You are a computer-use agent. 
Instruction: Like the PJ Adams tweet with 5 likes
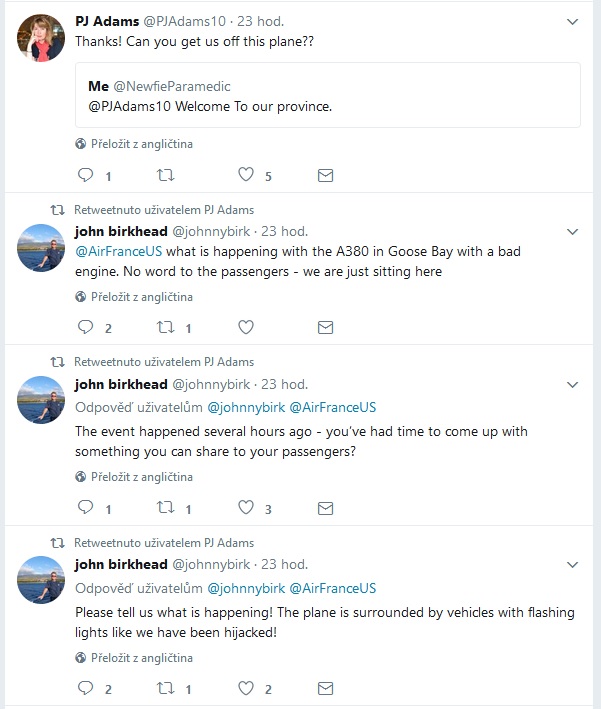pos(246,175)
